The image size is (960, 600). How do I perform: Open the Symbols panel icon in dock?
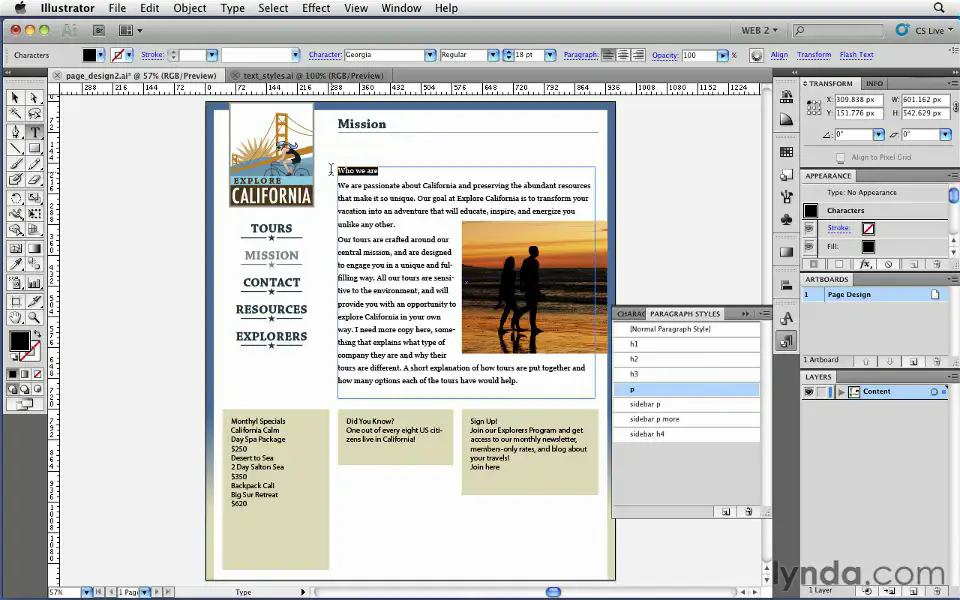(787, 219)
